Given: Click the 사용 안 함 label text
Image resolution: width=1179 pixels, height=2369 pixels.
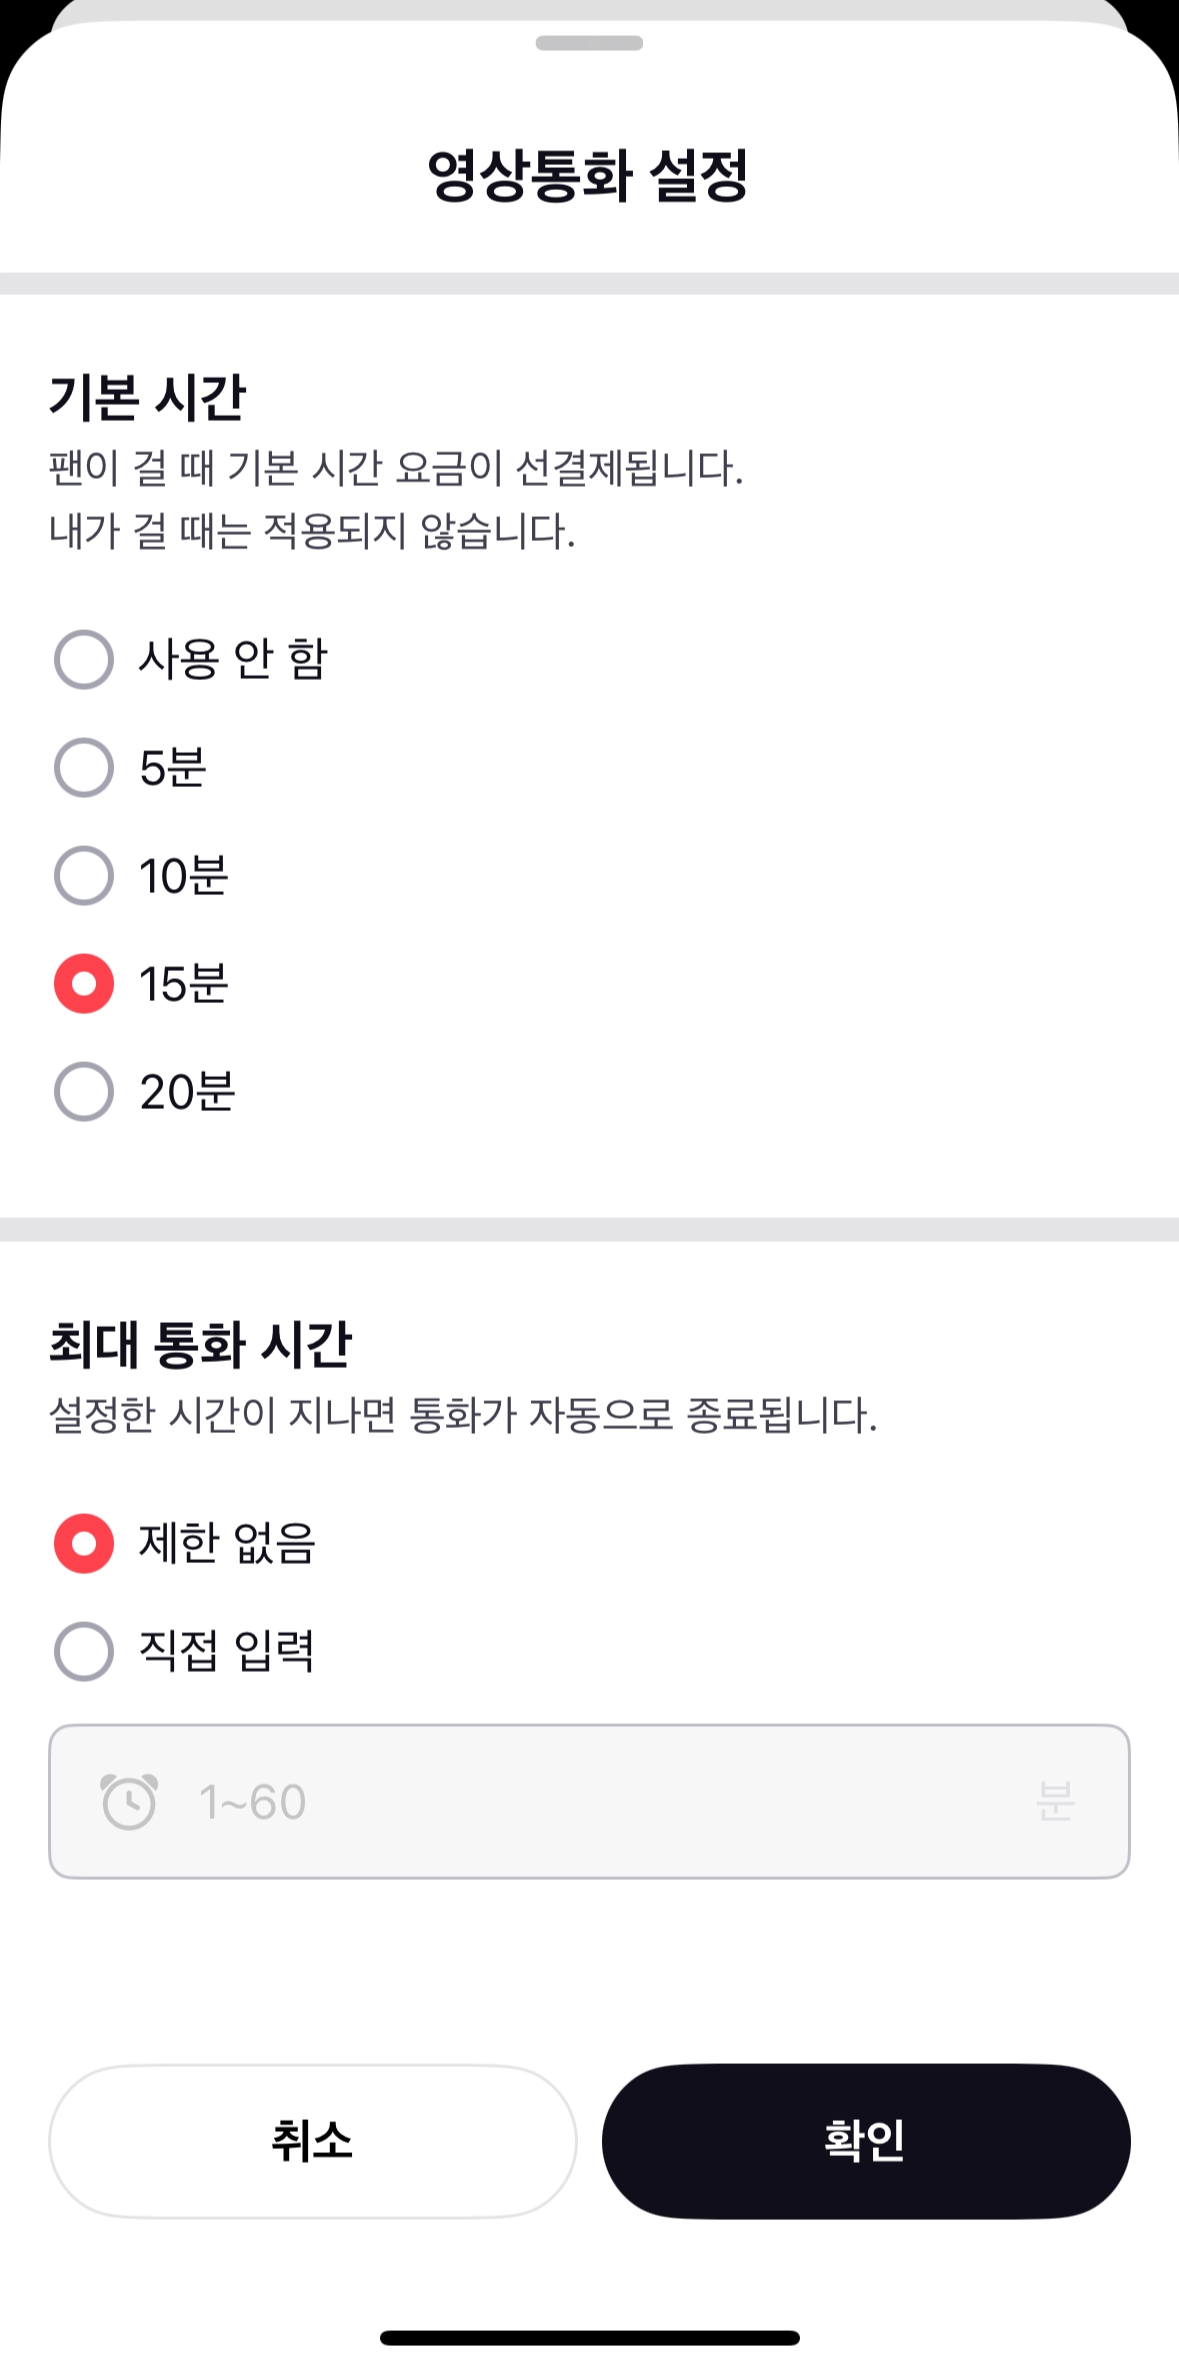Looking at the screenshot, I should (233, 659).
